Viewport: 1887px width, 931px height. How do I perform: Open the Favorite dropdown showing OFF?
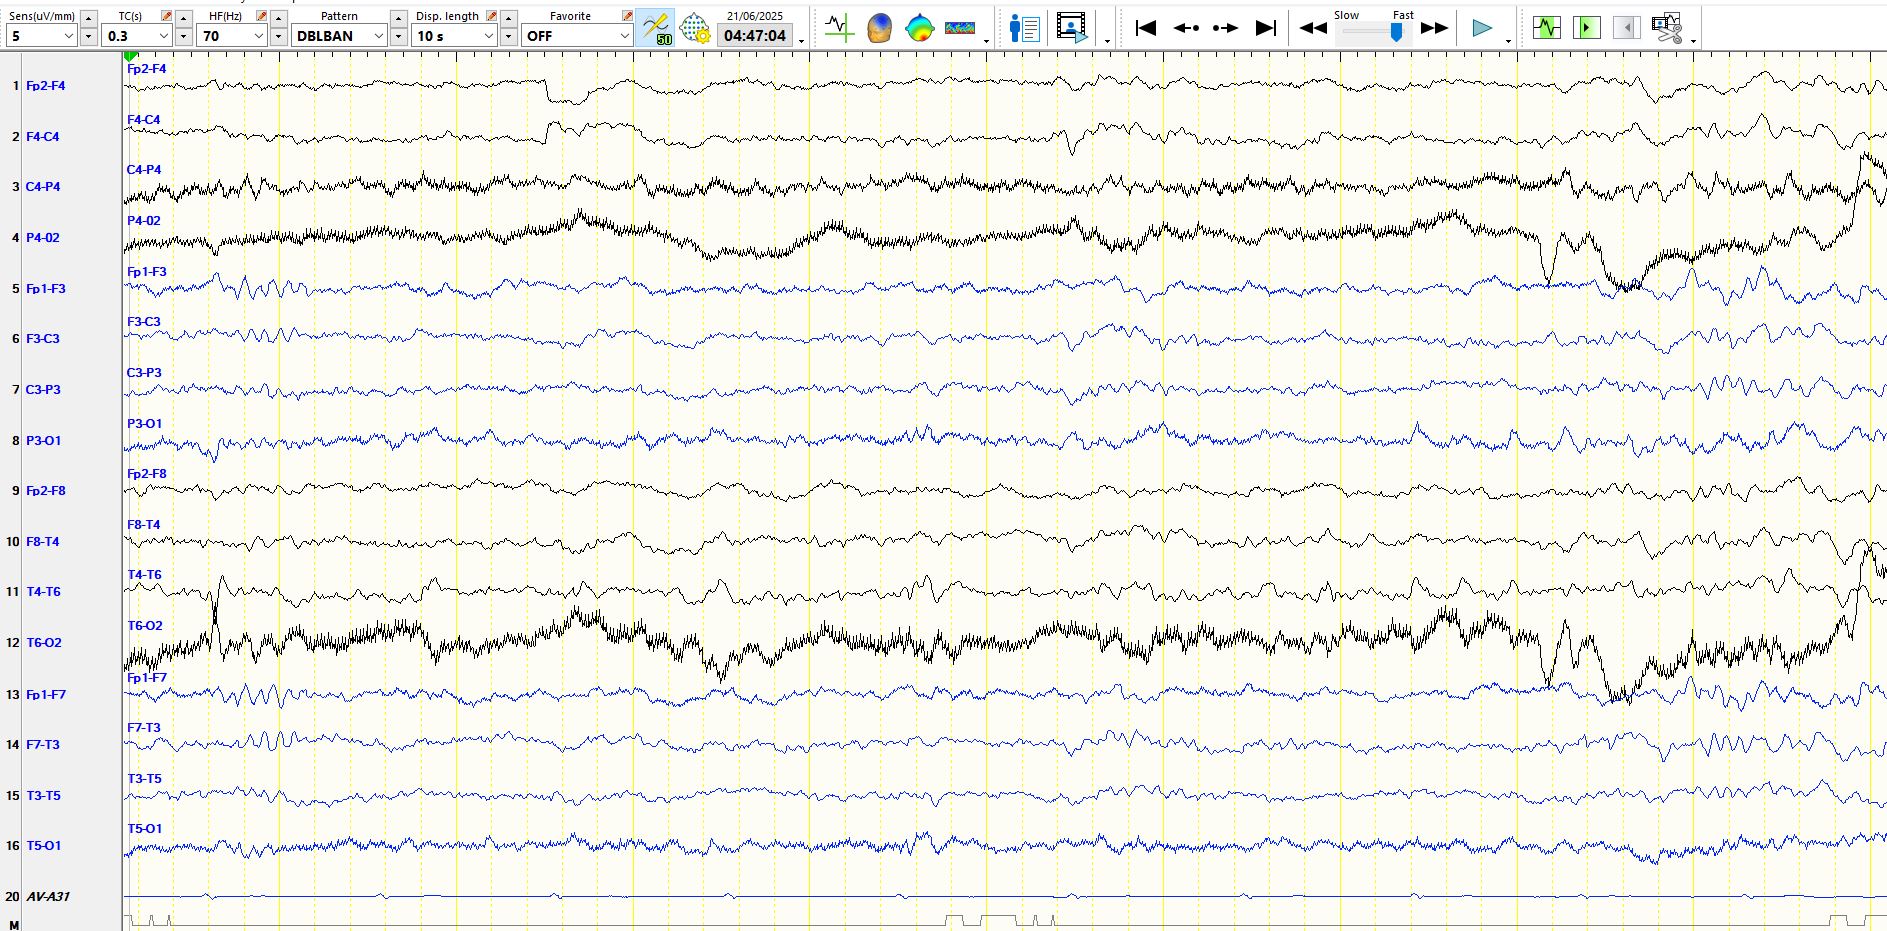click(x=577, y=36)
